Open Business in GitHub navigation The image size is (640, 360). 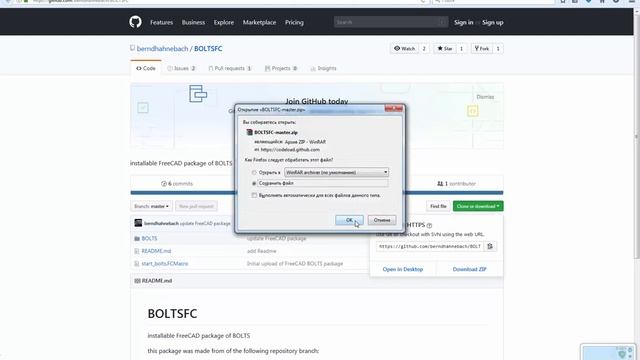(x=193, y=22)
